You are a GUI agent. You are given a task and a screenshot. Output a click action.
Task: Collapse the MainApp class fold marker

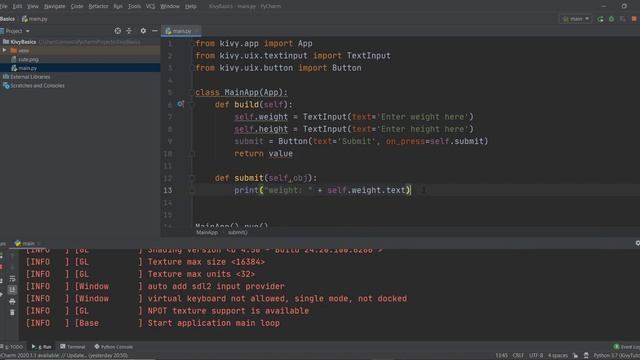point(191,92)
